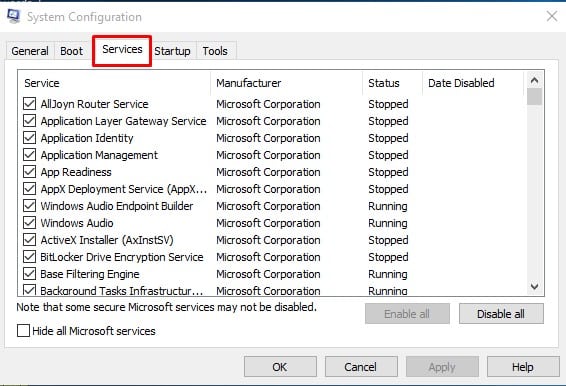This screenshot has height=386, width=566.
Task: Click the scrollbar up arrow
Action: coord(534,80)
